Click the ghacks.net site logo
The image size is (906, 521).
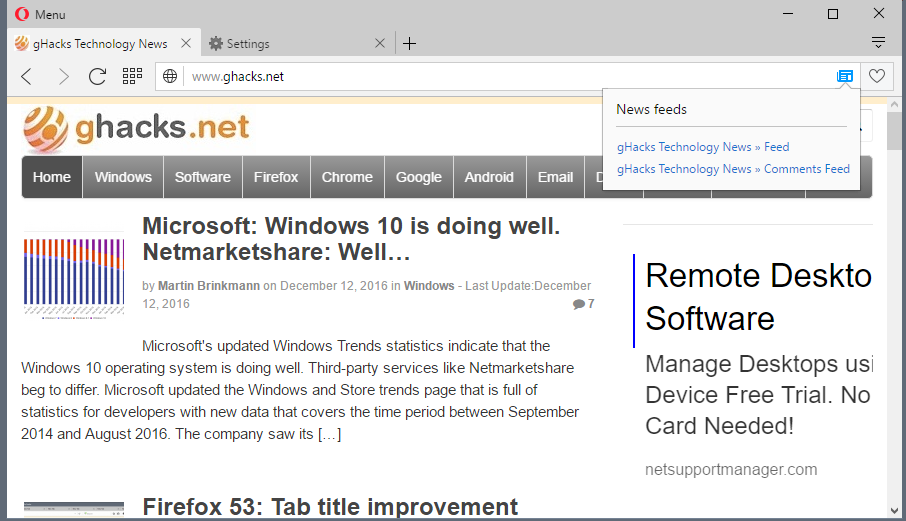point(136,128)
